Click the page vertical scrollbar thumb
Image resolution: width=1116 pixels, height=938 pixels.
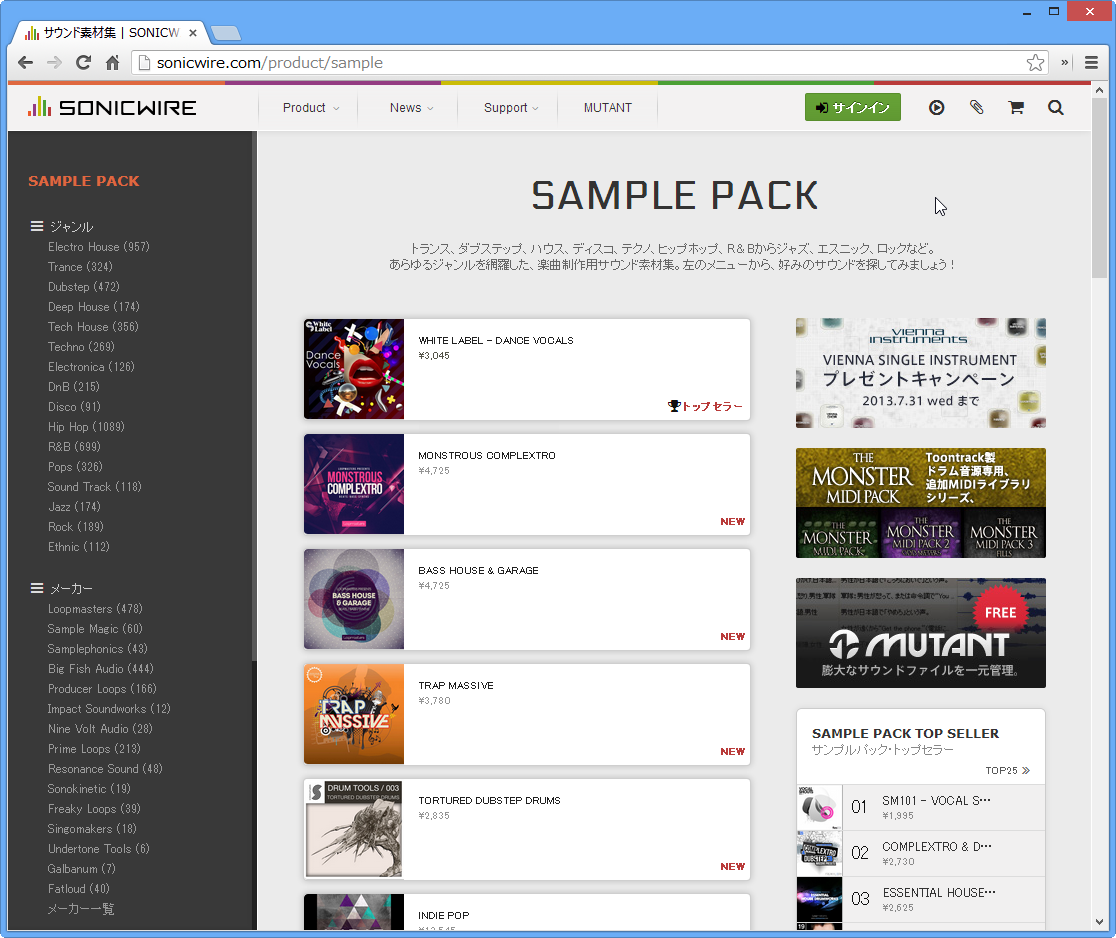click(x=1100, y=189)
